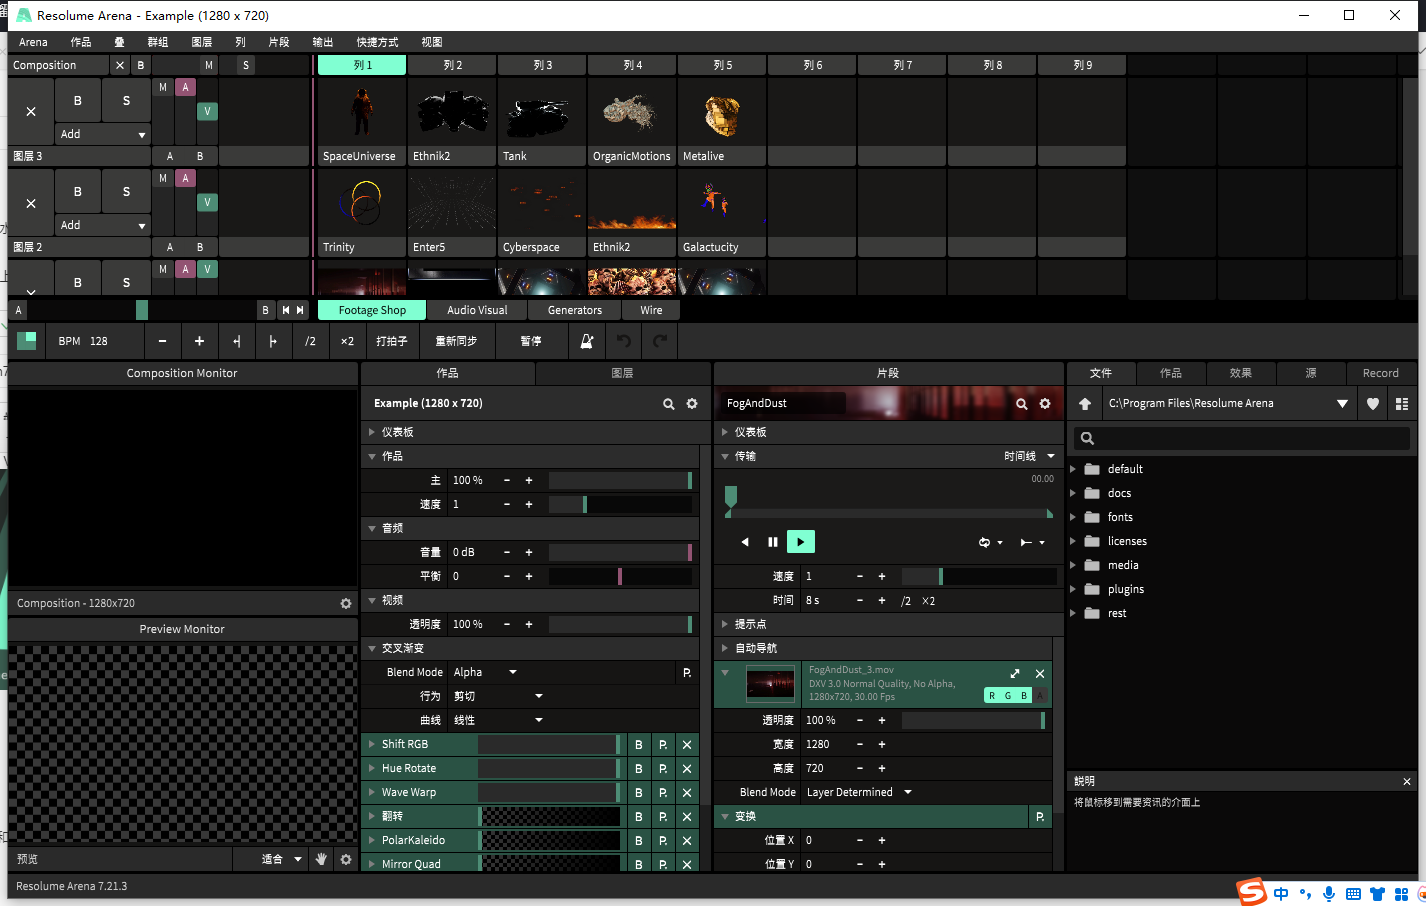Viewport: 1426px width, 906px height.
Task: Nudge tempo forward with the right nudge icon
Action: [273, 341]
